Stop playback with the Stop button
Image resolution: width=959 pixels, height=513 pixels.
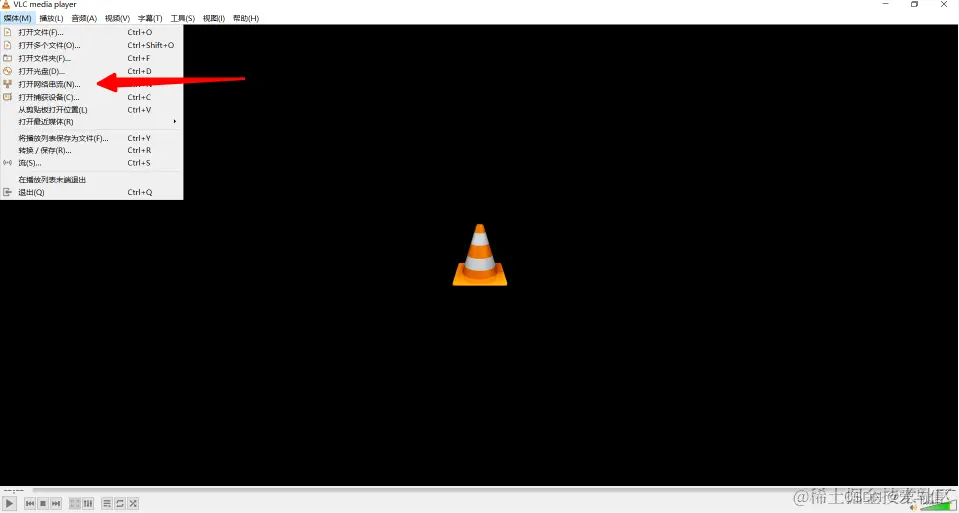[43, 504]
